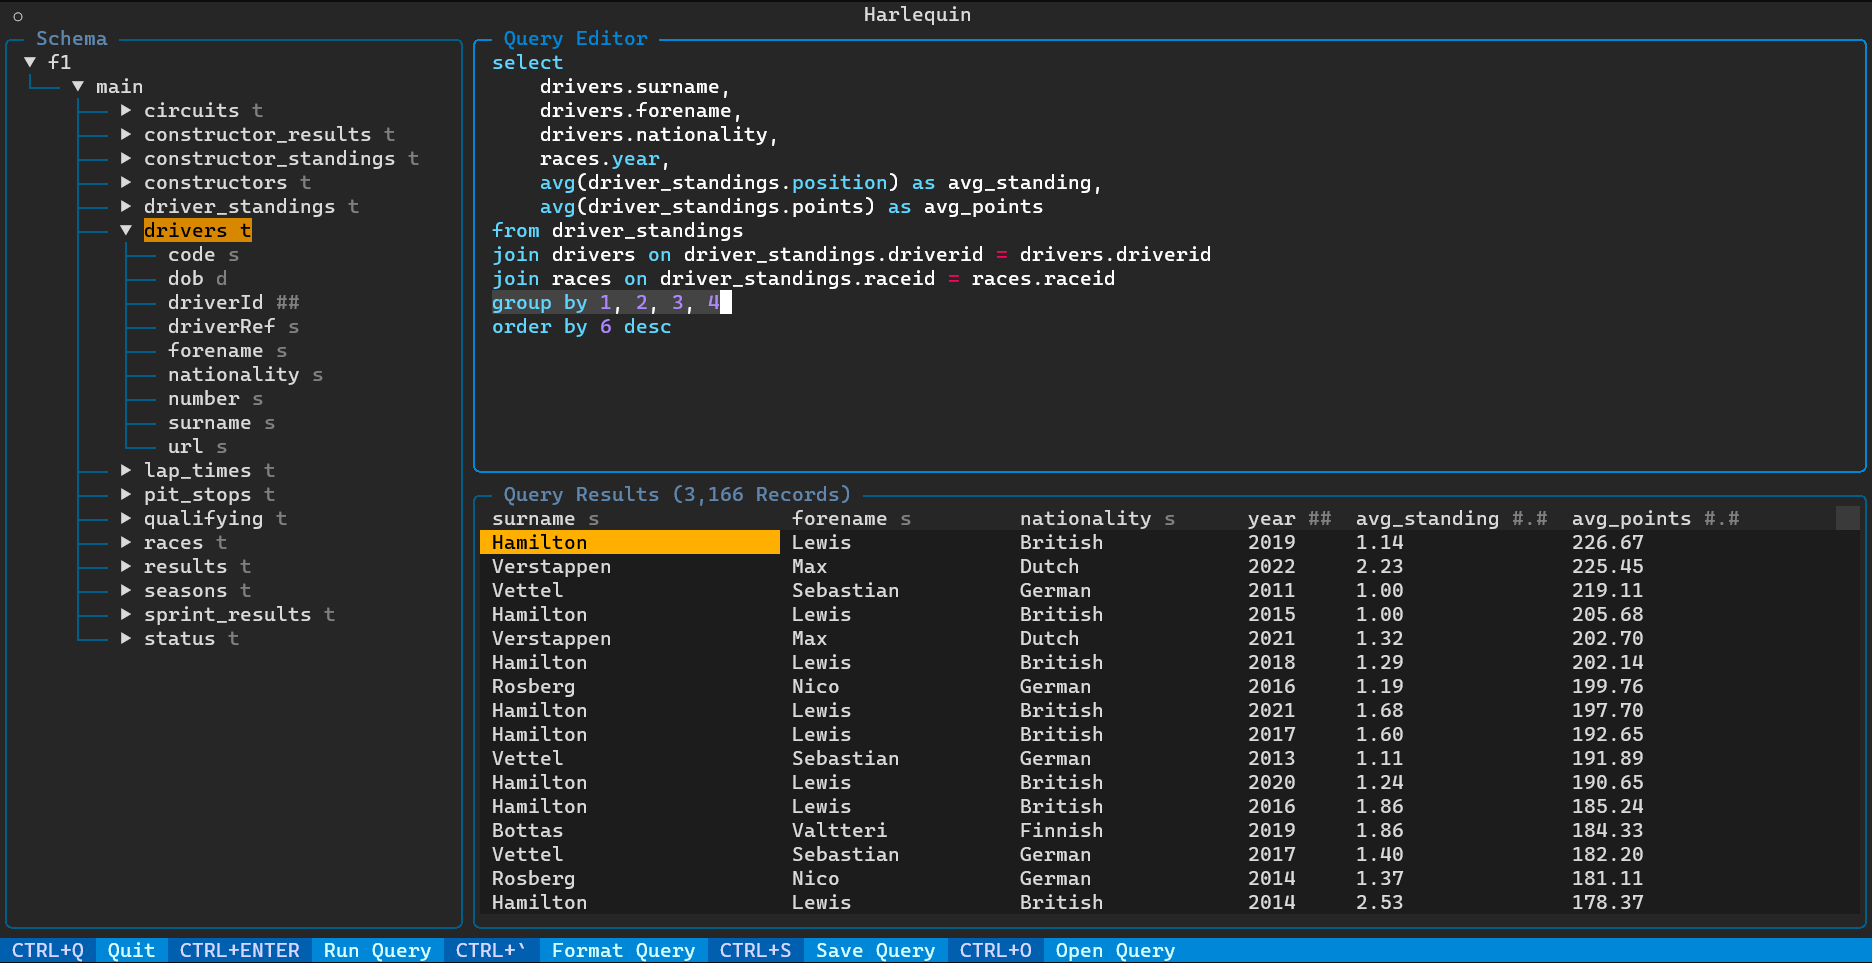Click the Harlequin title text
The image size is (1872, 963).
coord(918,14)
